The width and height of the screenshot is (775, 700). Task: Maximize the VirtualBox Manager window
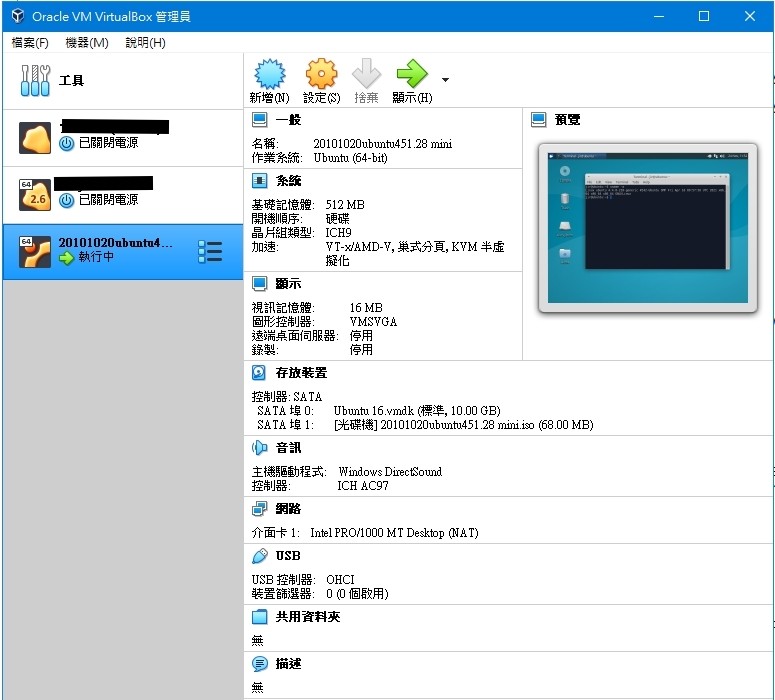[704, 16]
